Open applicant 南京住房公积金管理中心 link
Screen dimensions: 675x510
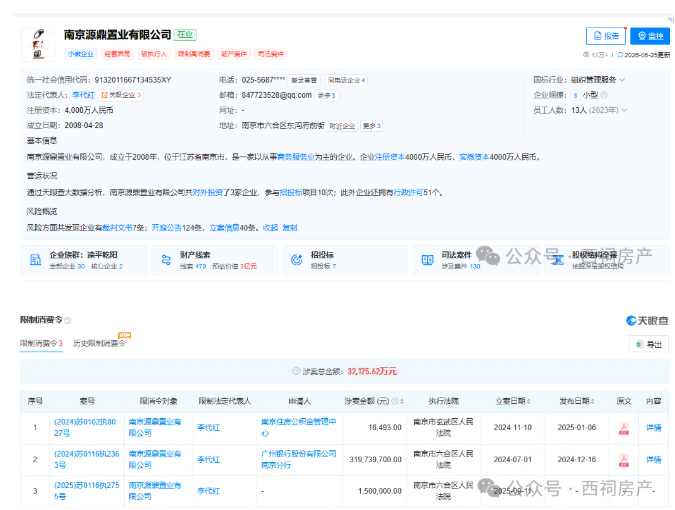(x=298, y=427)
